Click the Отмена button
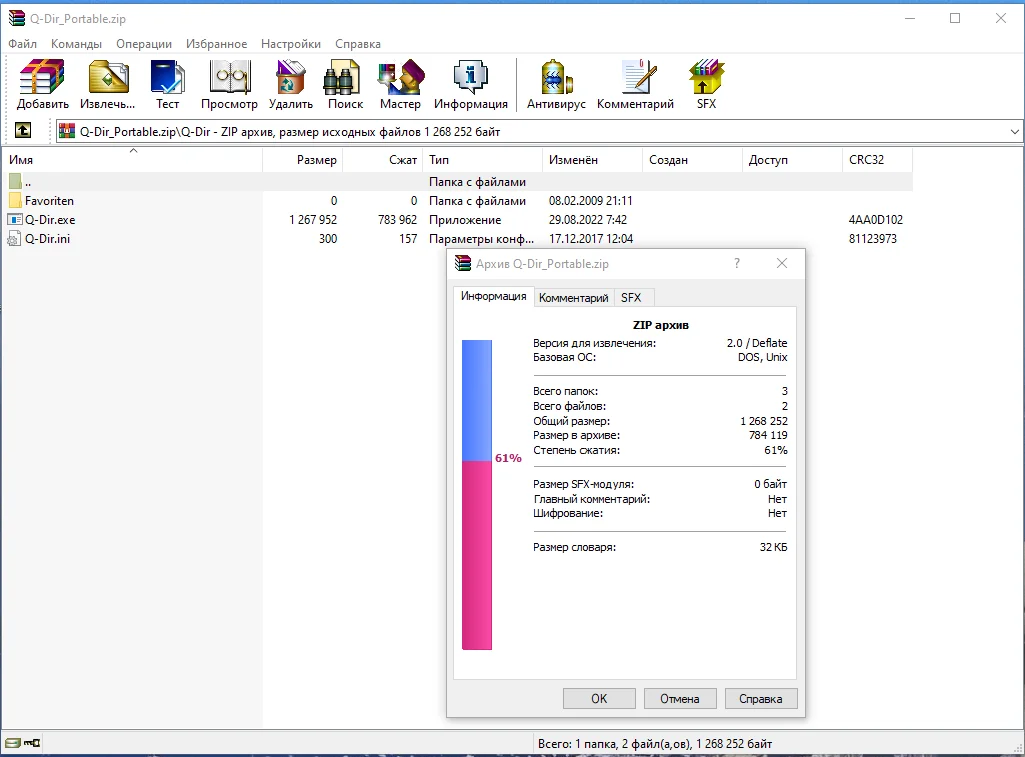Image resolution: width=1025 pixels, height=757 pixels. tap(680, 698)
